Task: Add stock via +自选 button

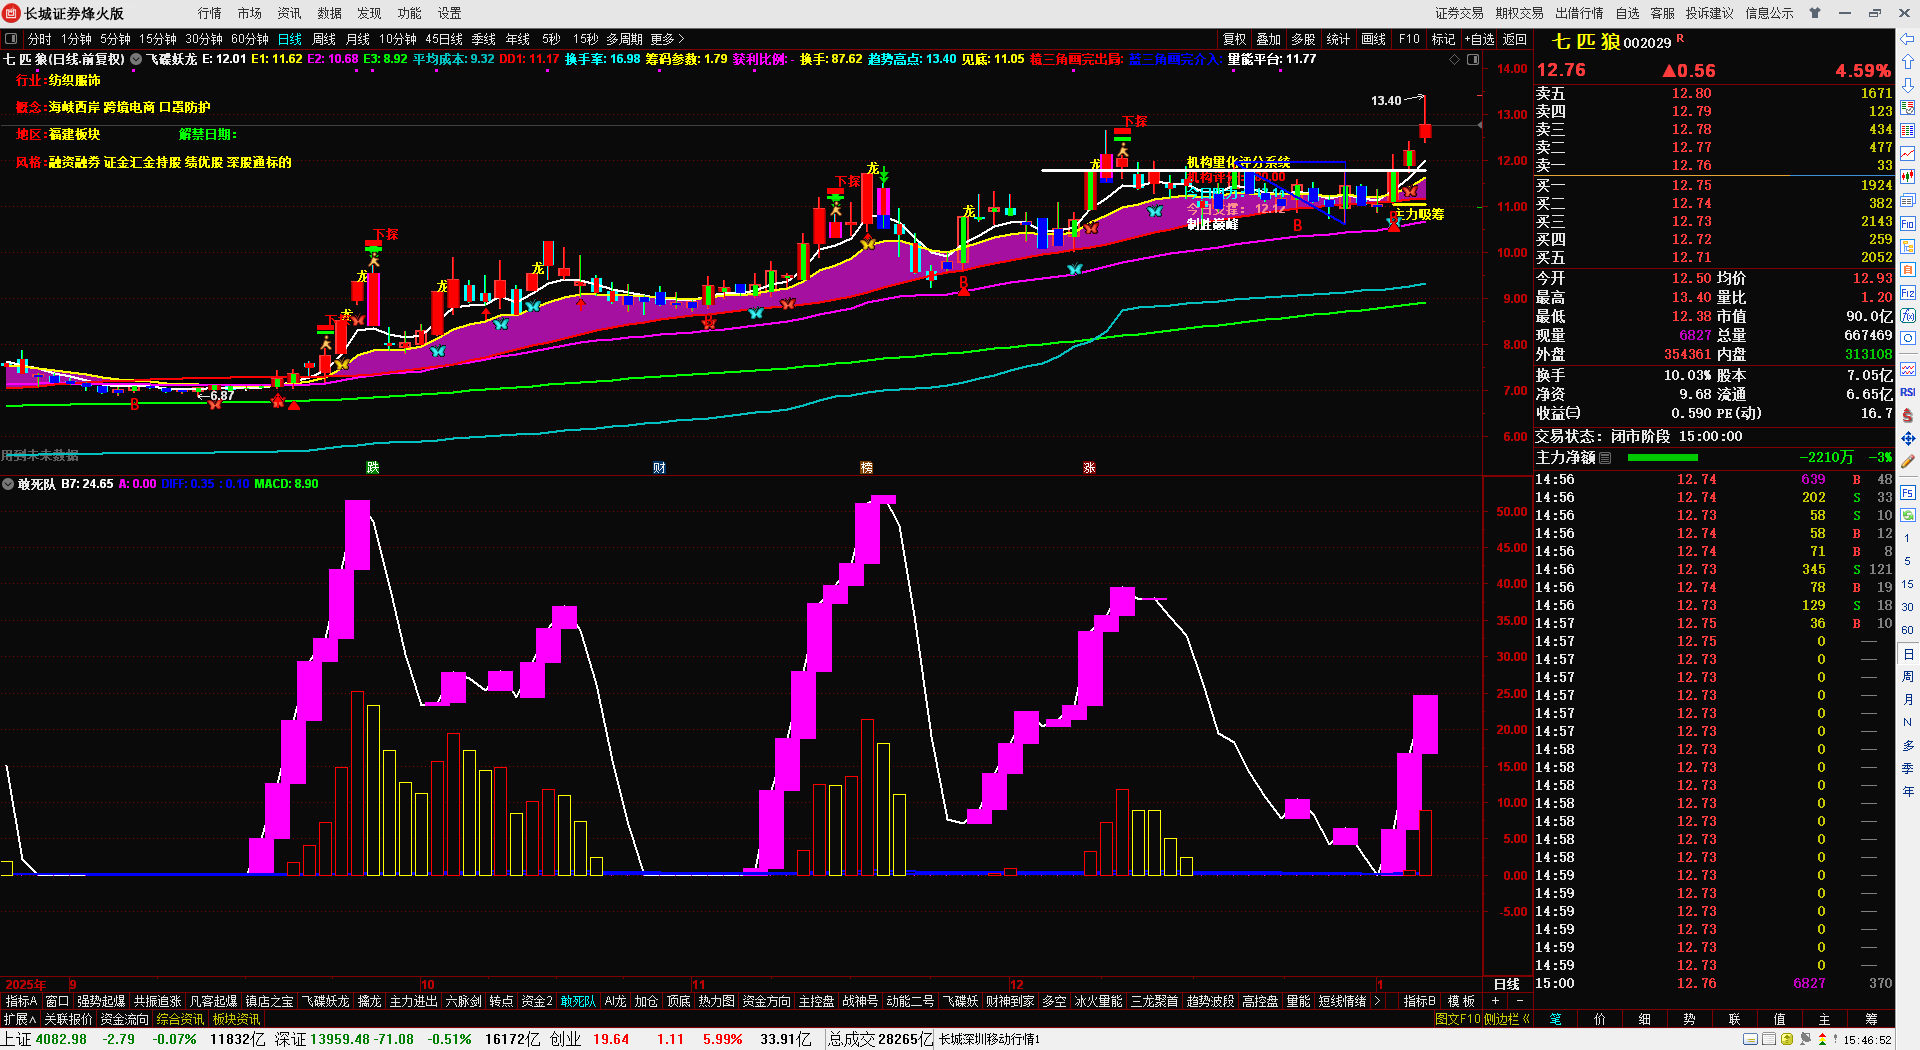Action: coord(1480,39)
